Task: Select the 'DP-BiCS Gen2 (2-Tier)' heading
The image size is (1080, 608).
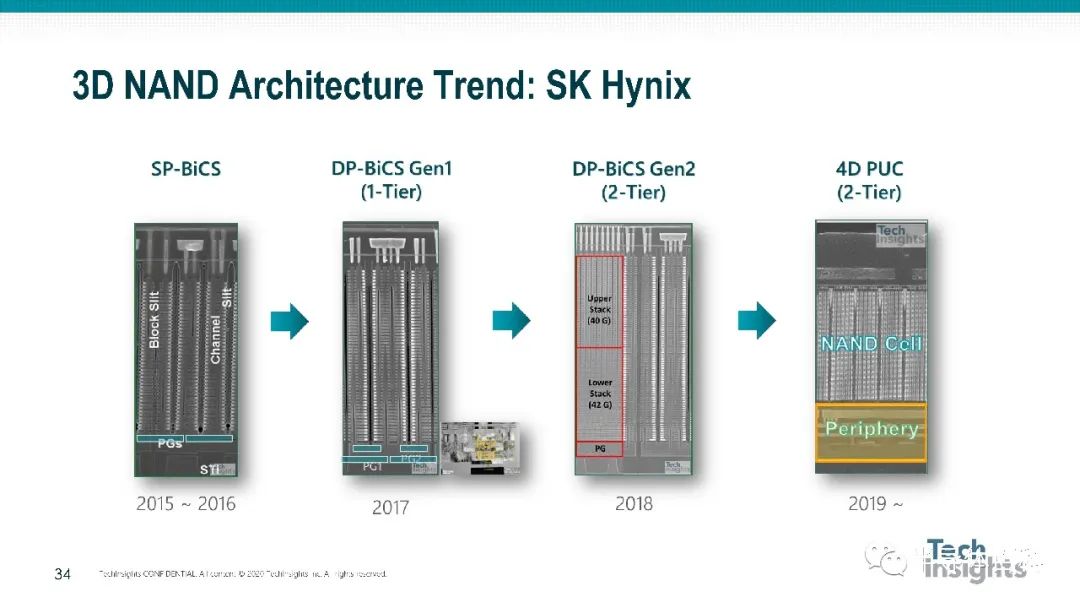Action: [633, 180]
